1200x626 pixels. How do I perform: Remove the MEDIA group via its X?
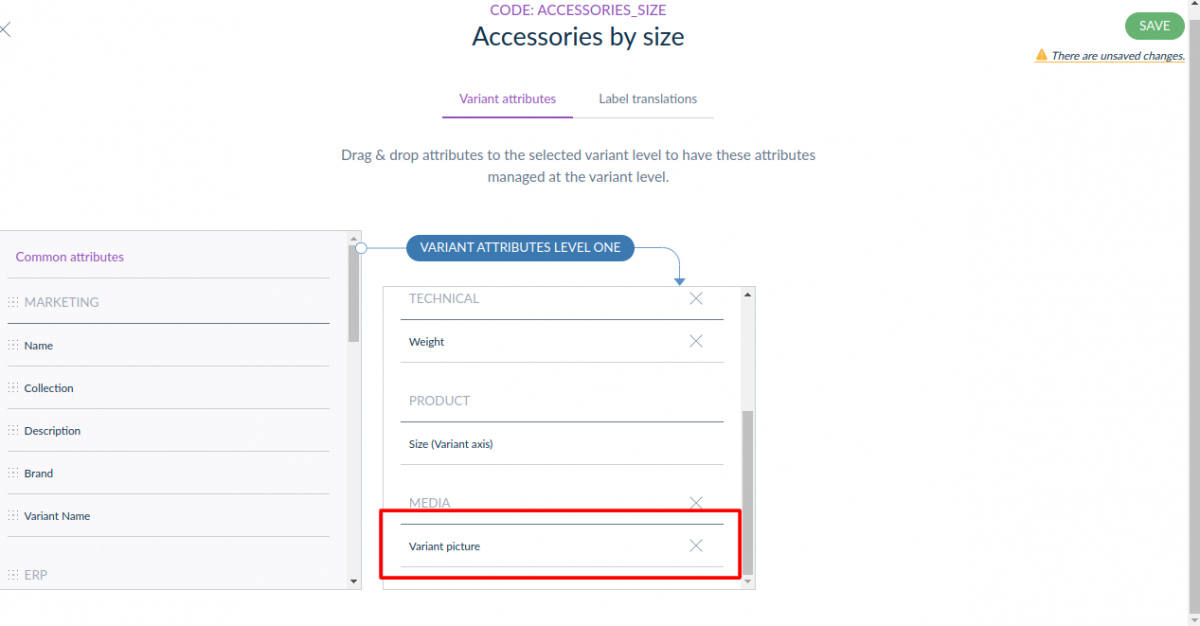(696, 502)
